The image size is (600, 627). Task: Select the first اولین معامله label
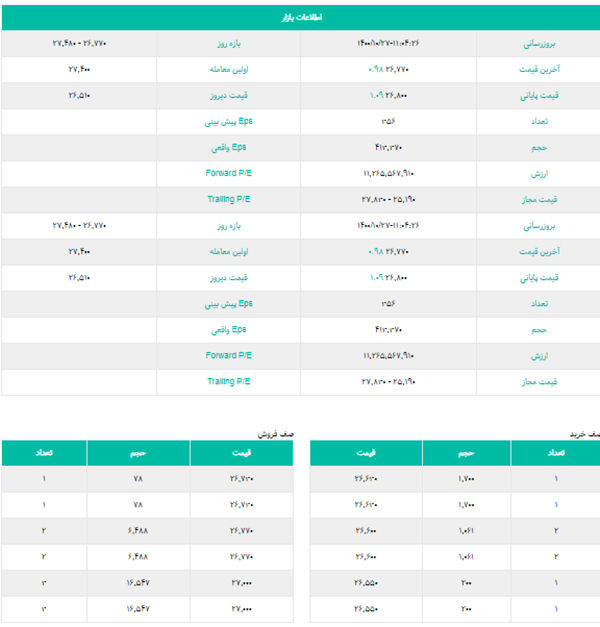229,70
